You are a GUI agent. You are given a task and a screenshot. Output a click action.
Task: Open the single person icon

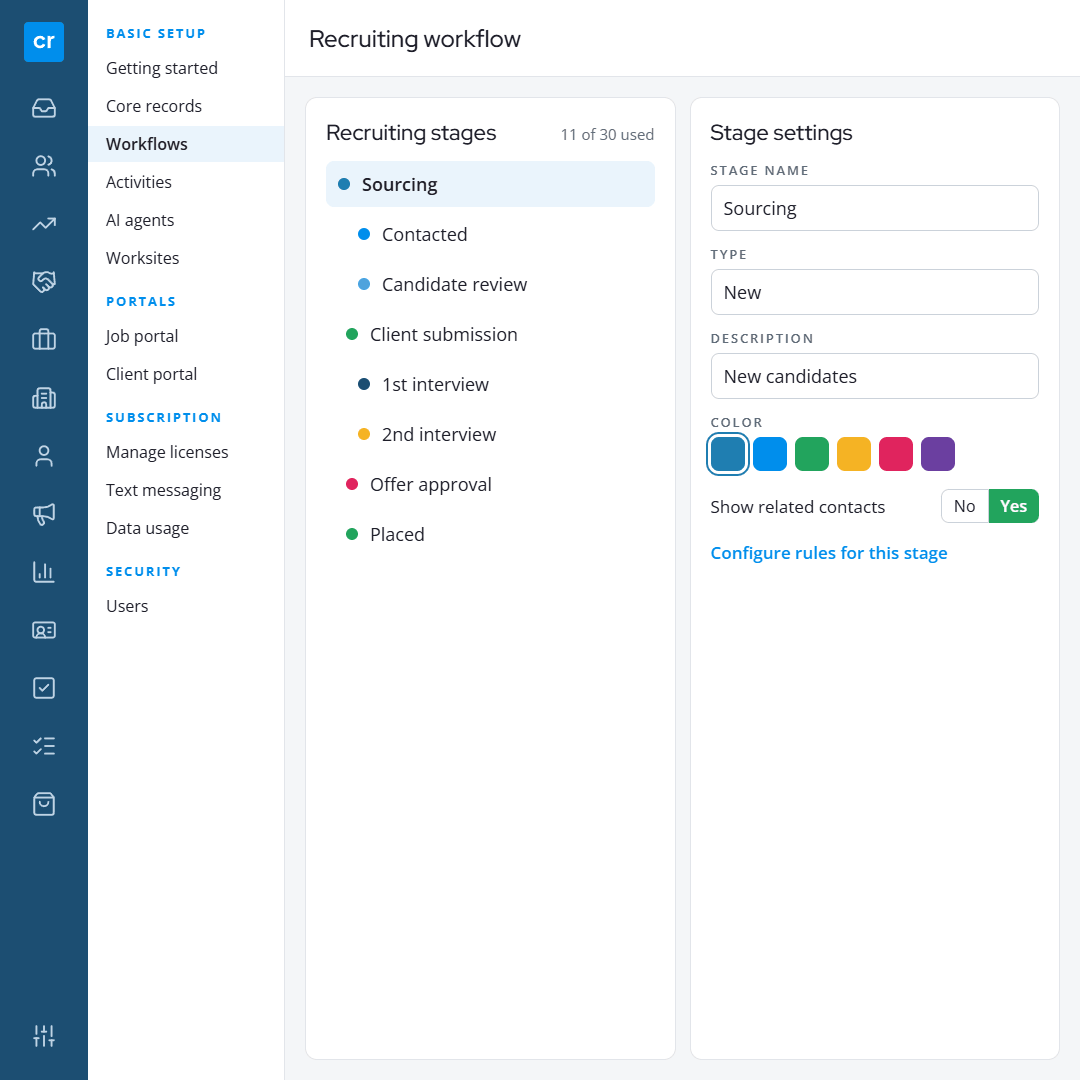(x=44, y=456)
